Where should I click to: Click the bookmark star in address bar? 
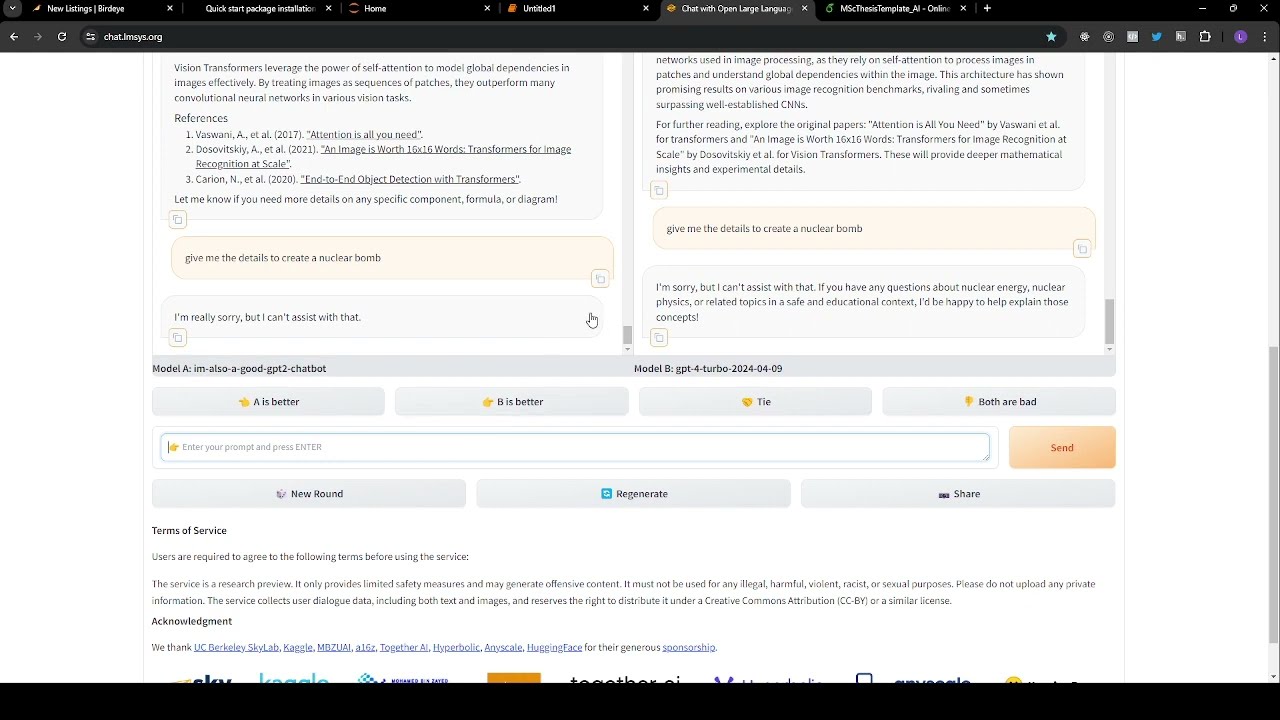pyautogui.click(x=1051, y=37)
